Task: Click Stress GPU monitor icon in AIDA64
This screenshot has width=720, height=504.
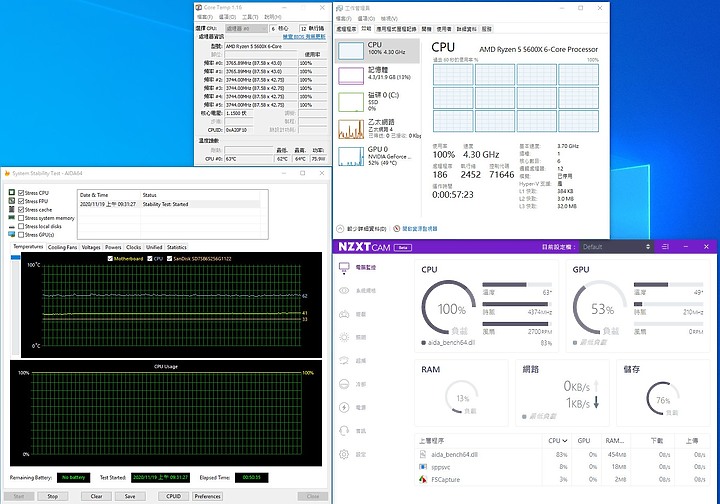Action: (12, 235)
